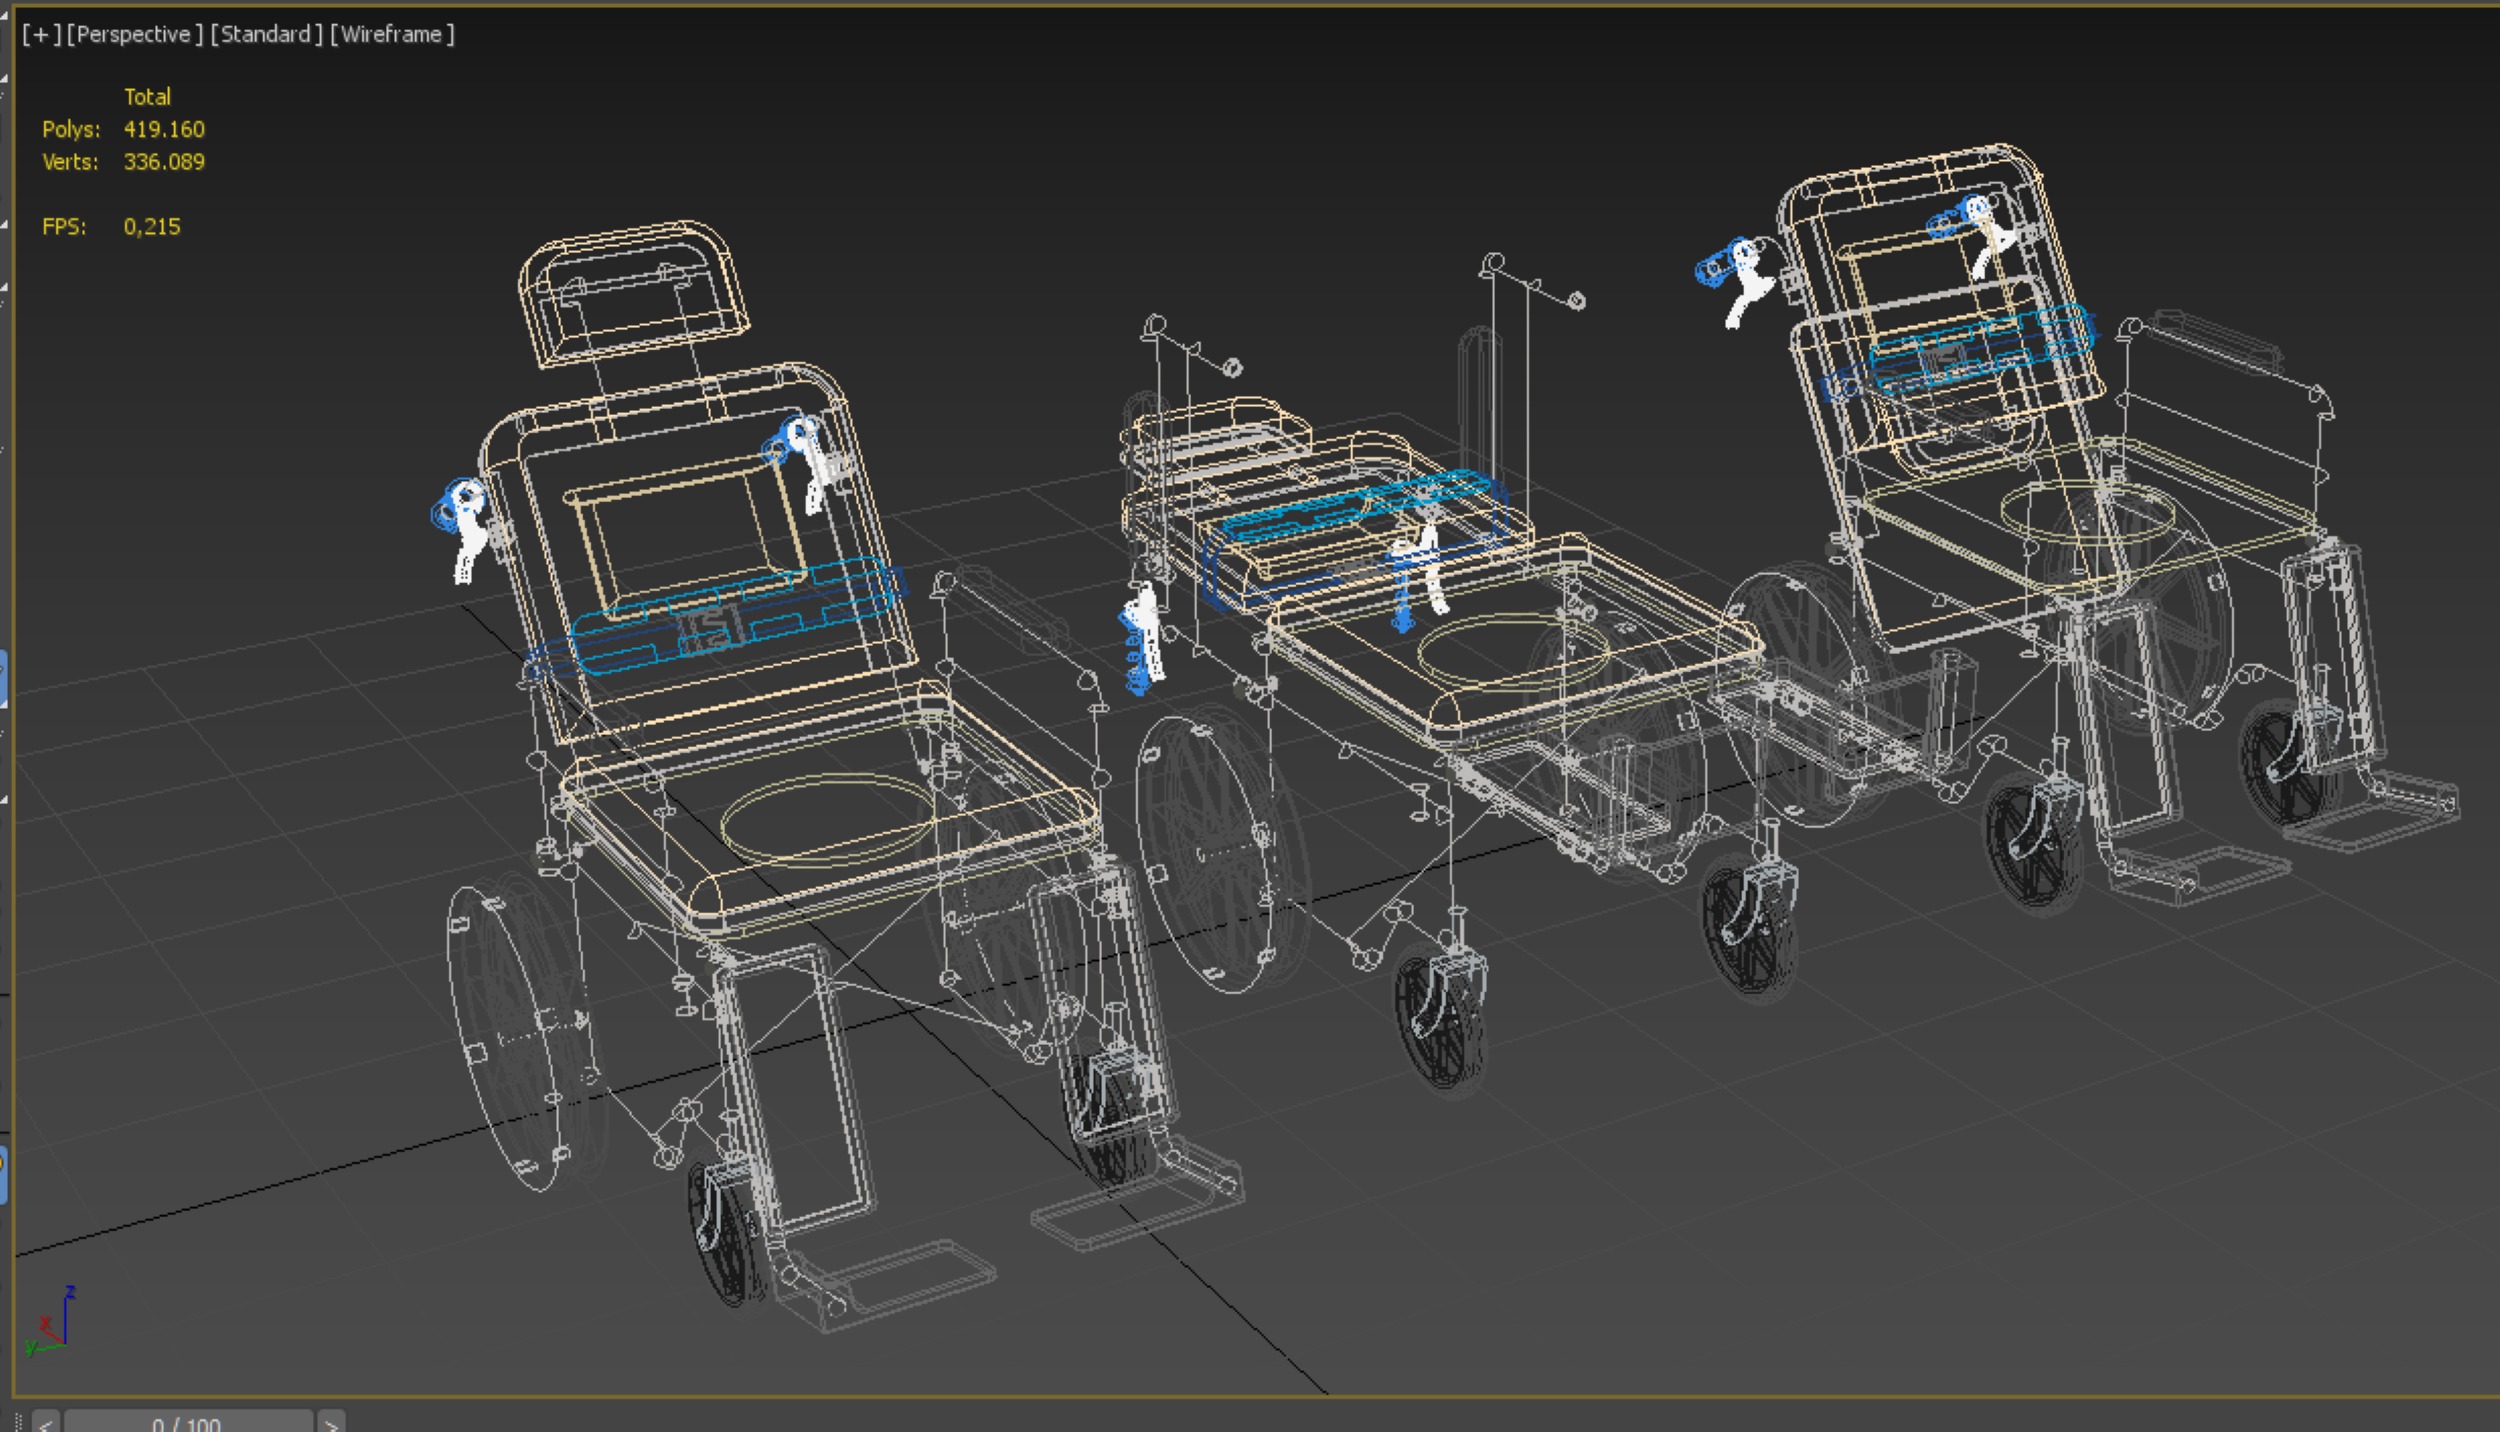Screen dimensions: 2500x1432
Task: Click the Polys count statistic
Action: tap(163, 130)
